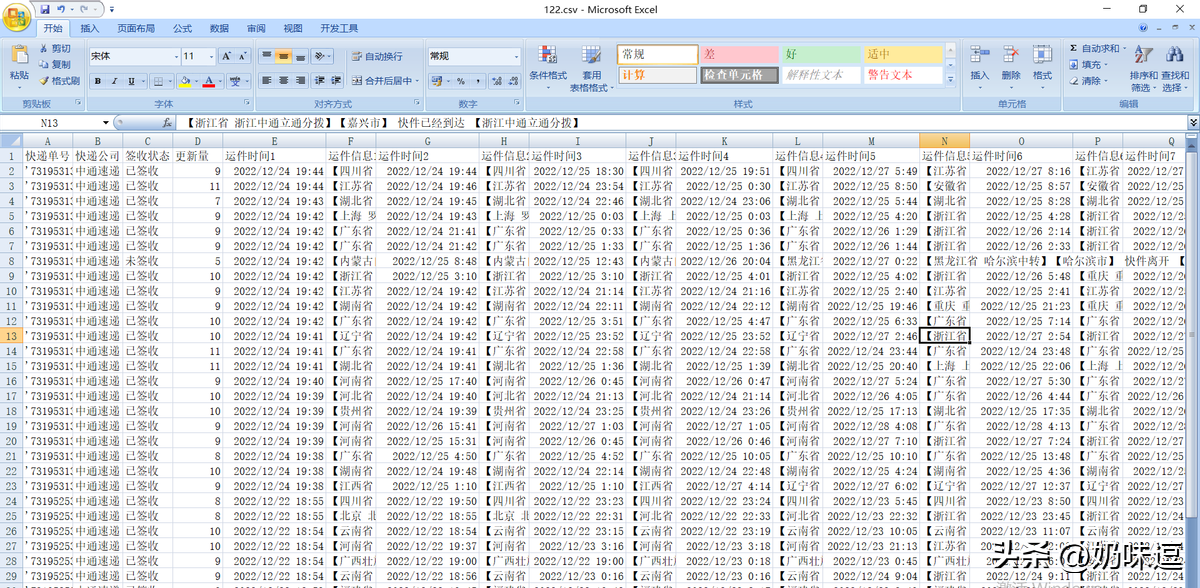Open the Office button menu
This screenshot has width=1200, height=588.
coord(17,17)
